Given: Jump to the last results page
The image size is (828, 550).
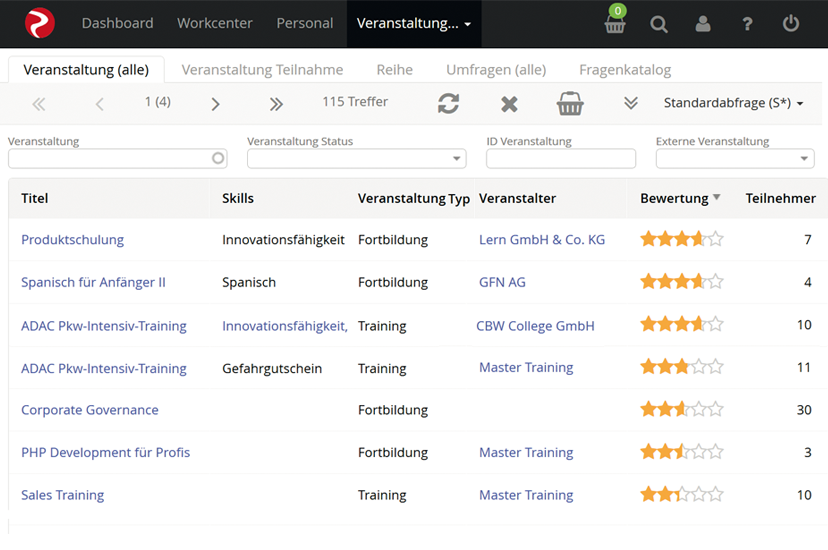Looking at the screenshot, I should click(x=277, y=103).
